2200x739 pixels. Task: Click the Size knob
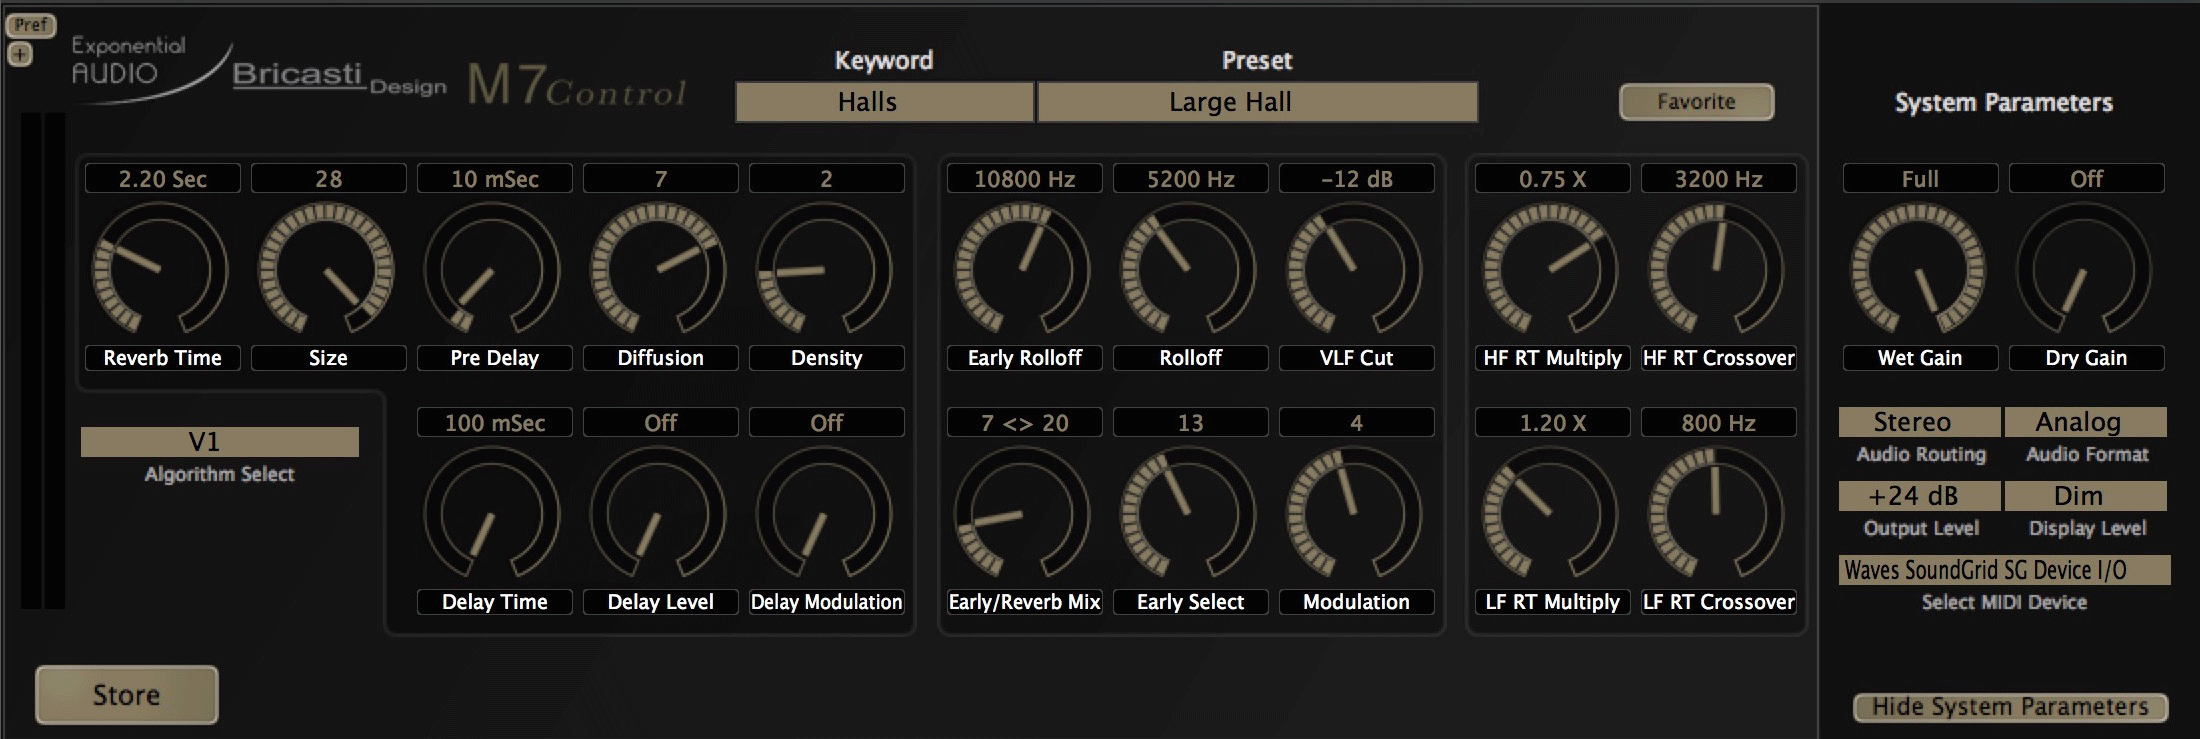326,269
